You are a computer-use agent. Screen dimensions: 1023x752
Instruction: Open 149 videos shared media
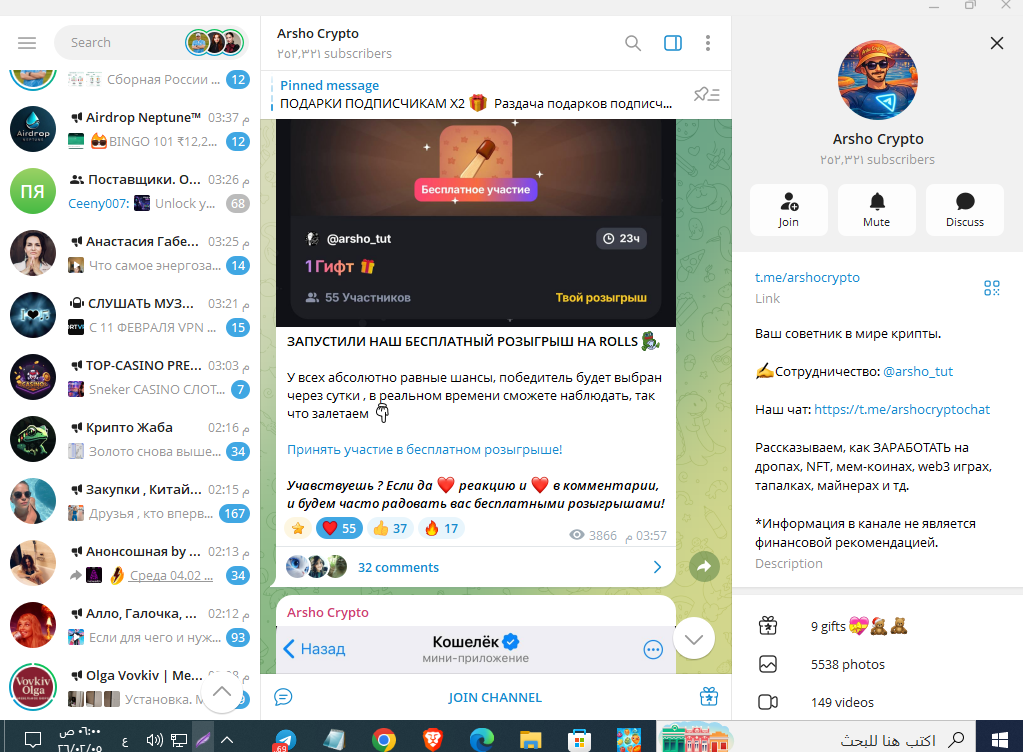click(877, 702)
